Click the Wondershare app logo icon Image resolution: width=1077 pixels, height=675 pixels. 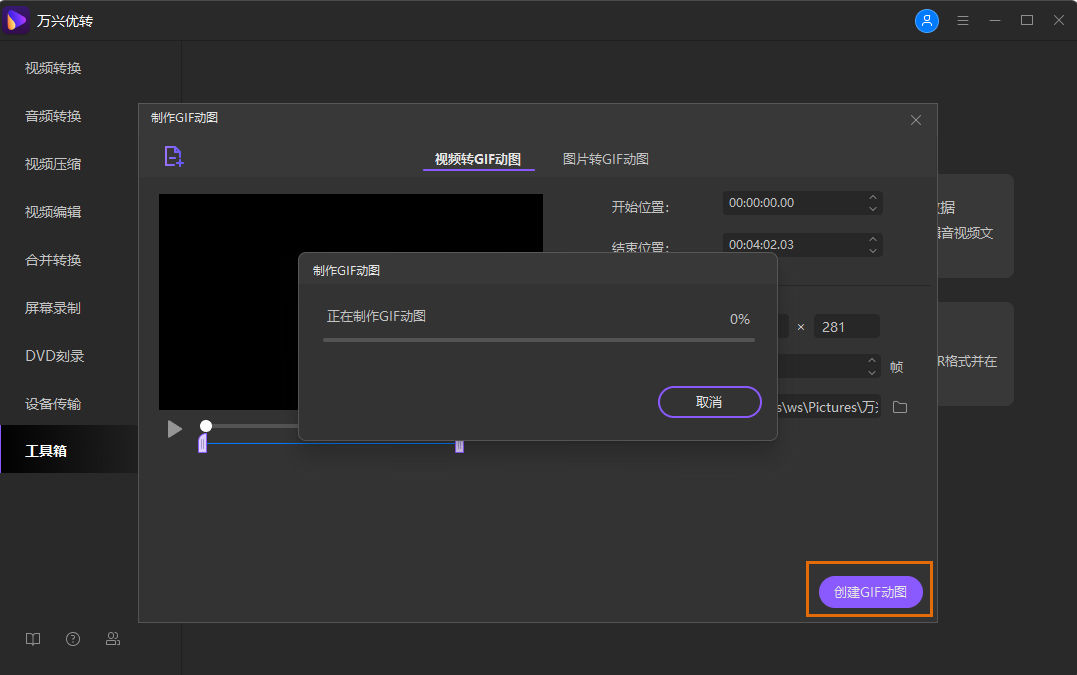tap(16, 19)
